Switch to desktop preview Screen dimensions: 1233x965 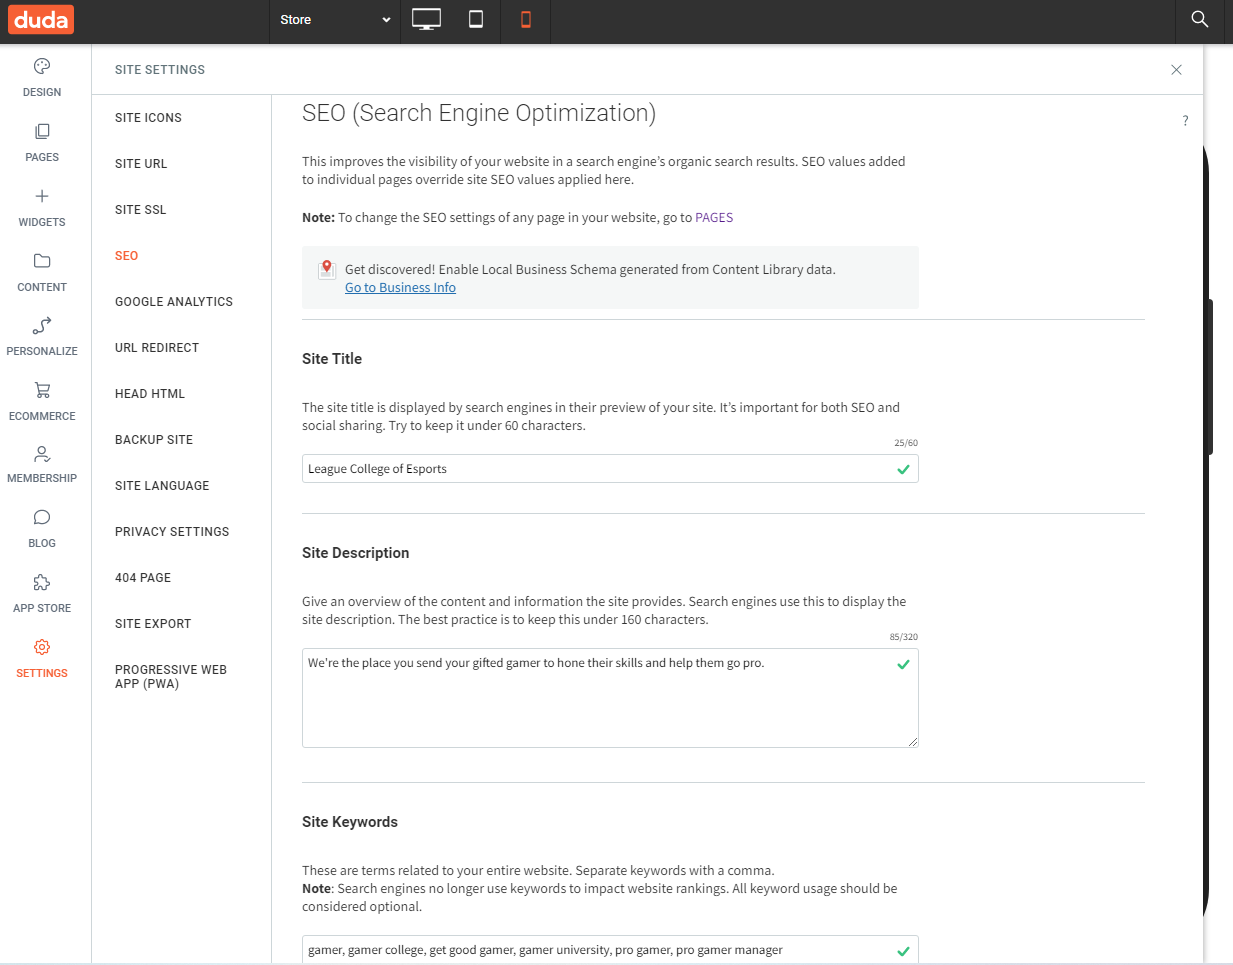tap(426, 19)
